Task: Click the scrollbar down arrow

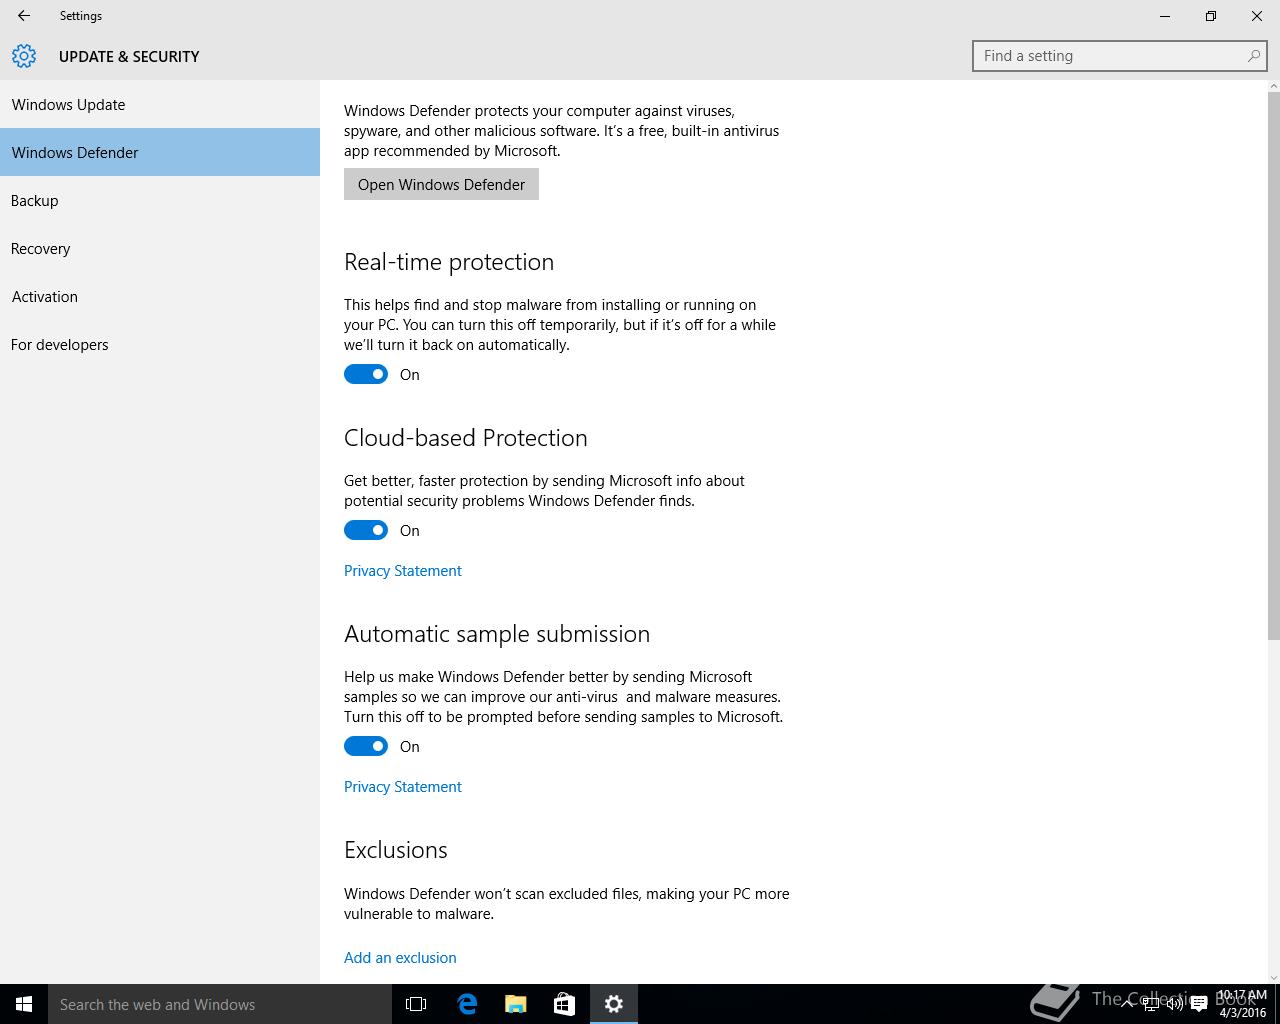Action: (1273, 977)
